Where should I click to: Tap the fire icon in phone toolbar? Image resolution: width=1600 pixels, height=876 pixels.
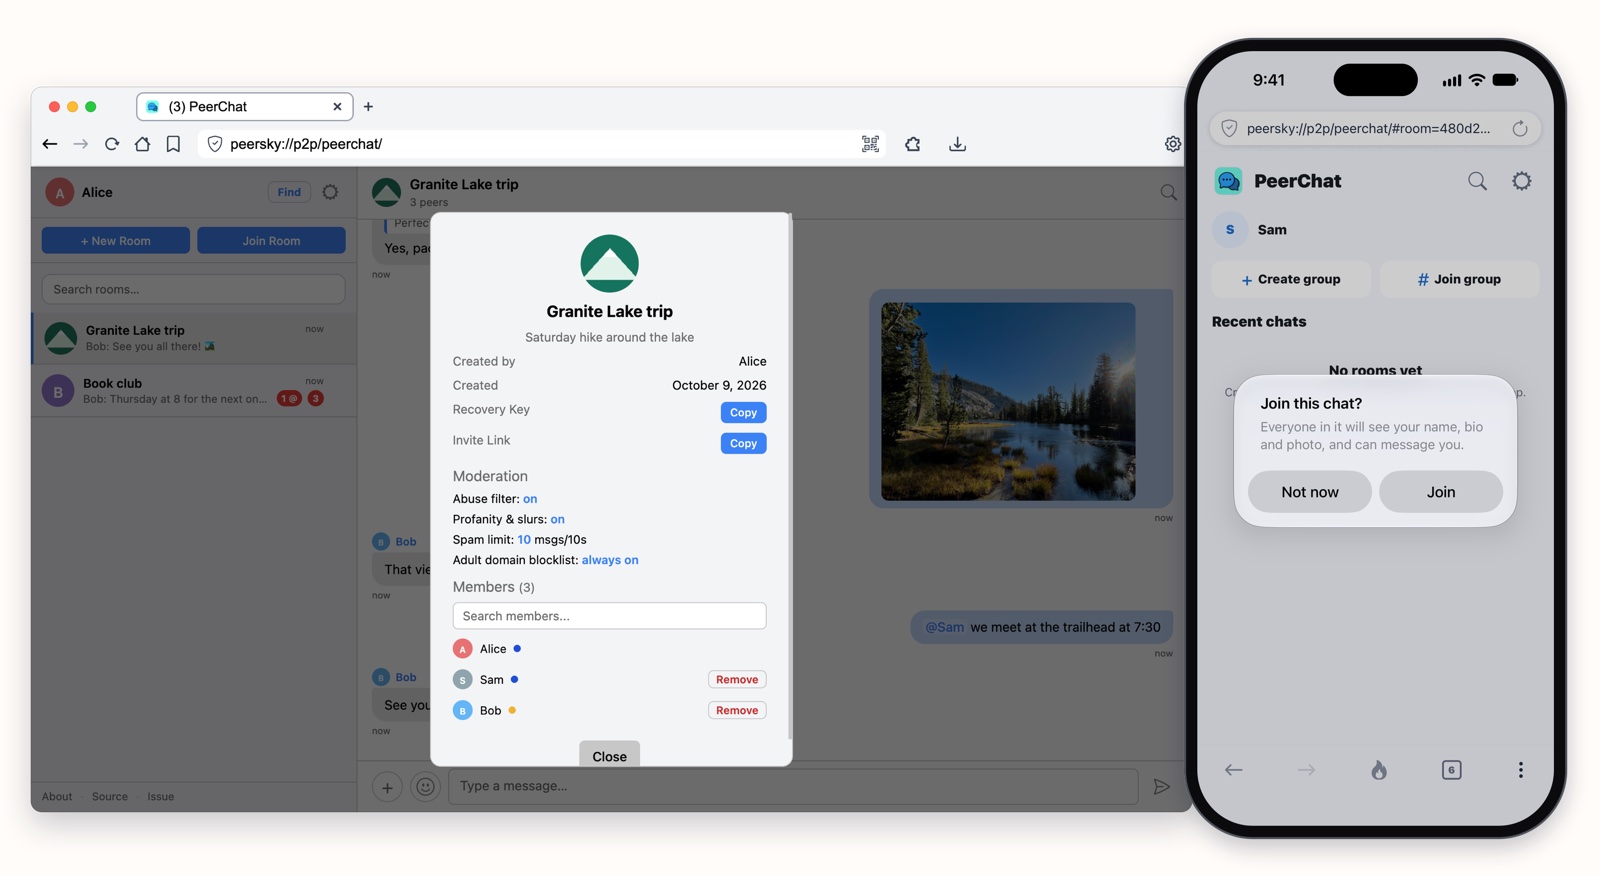(x=1379, y=770)
